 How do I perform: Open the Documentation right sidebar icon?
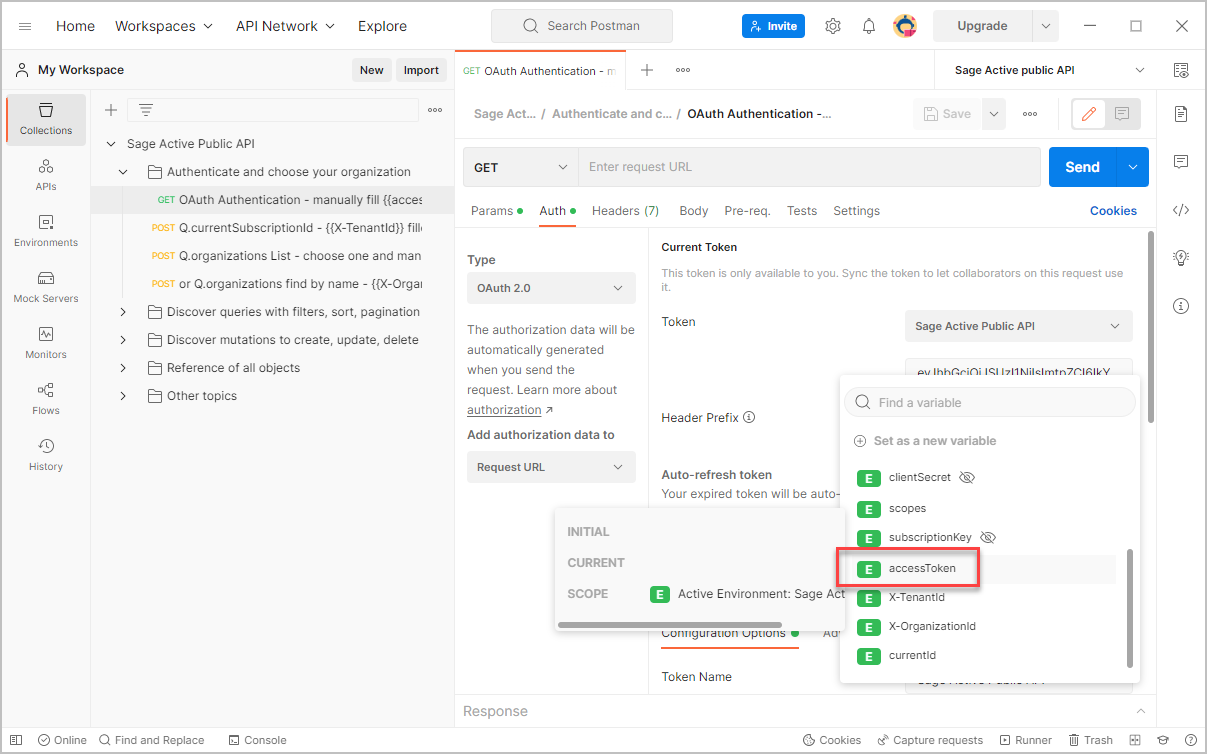(1181, 114)
